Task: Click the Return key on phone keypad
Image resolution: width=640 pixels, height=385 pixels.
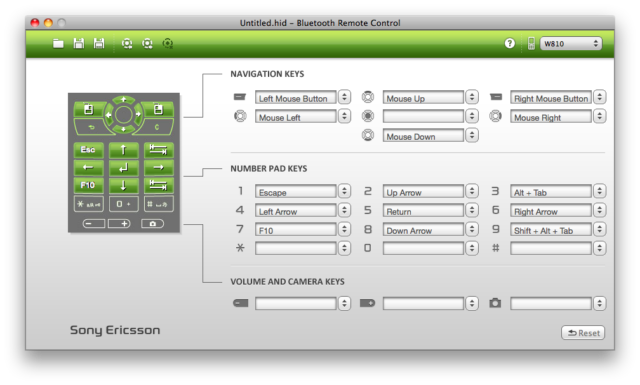Action: click(x=124, y=168)
